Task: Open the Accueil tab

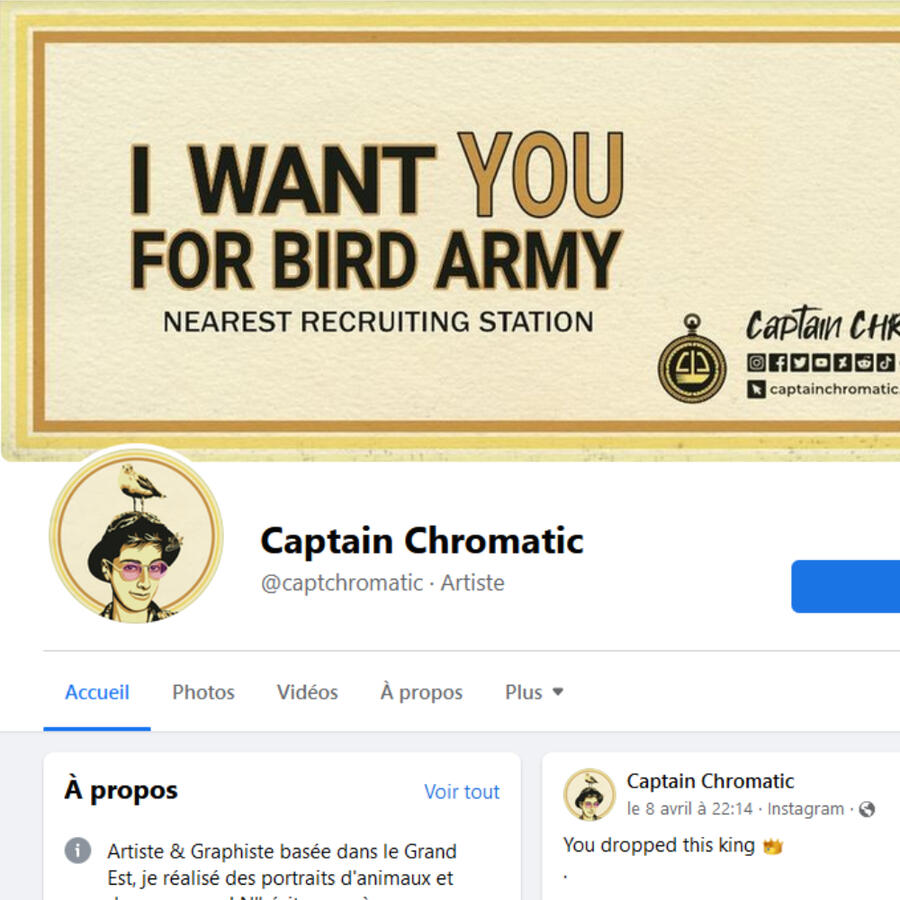Action: (97, 692)
